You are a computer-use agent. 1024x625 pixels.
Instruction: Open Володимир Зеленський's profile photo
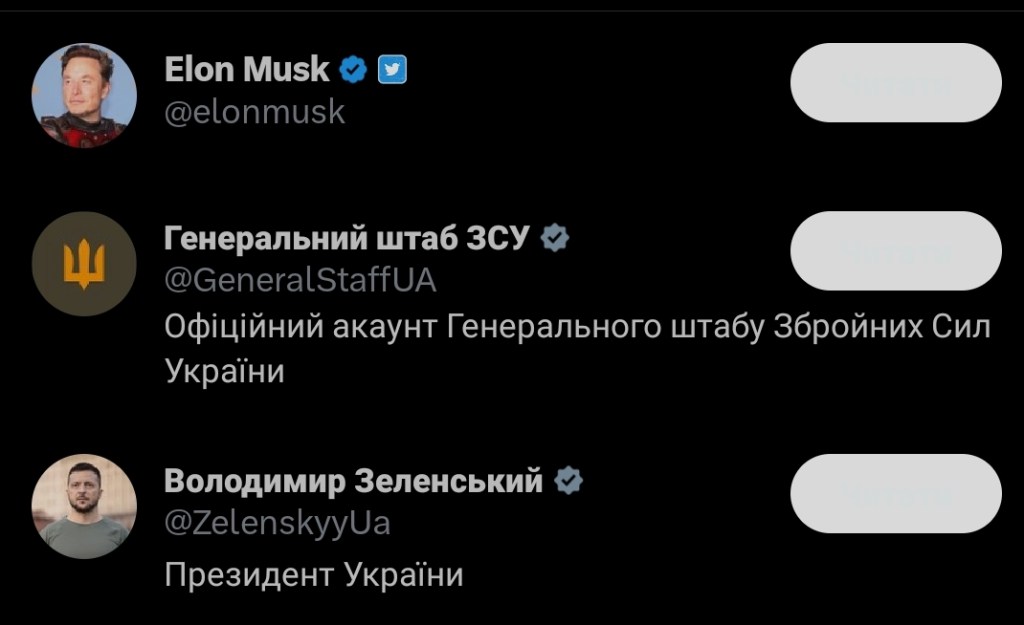coord(84,506)
